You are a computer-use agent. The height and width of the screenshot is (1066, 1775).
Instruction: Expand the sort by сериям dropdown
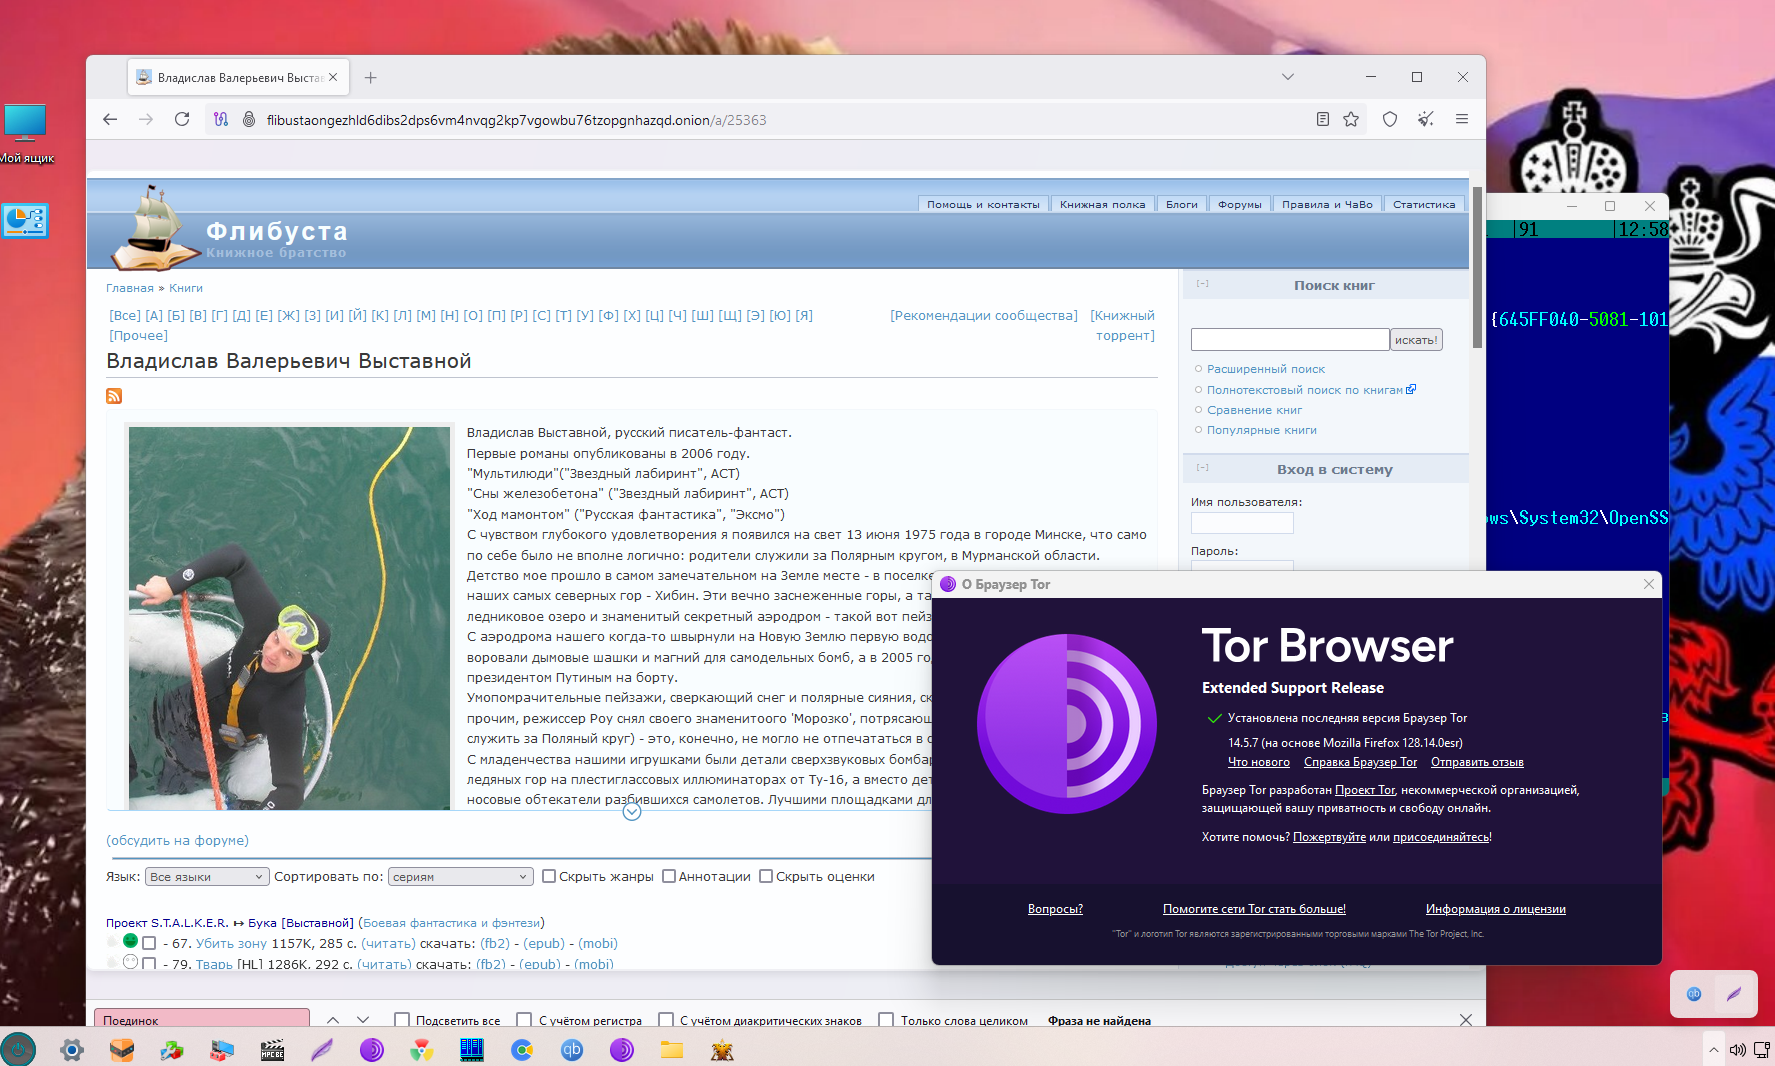tap(460, 877)
